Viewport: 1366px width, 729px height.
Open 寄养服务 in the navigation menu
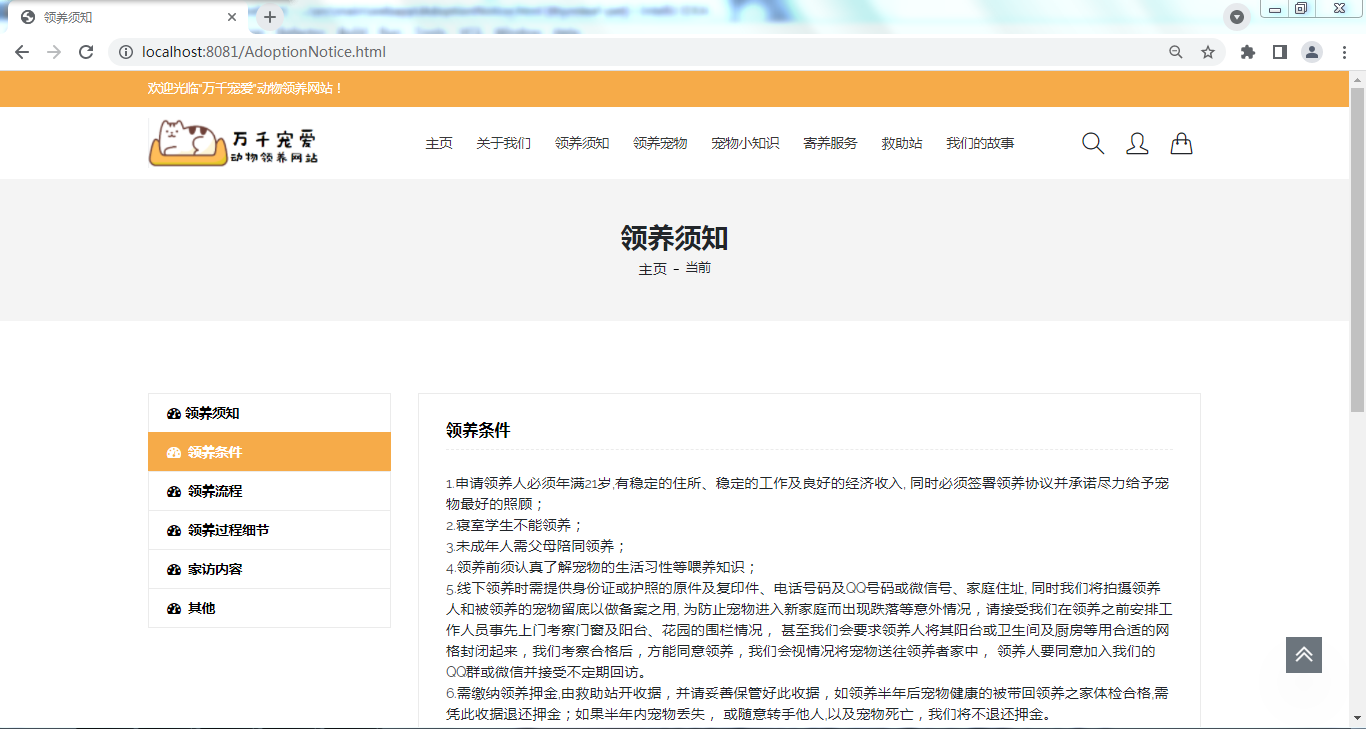(830, 143)
